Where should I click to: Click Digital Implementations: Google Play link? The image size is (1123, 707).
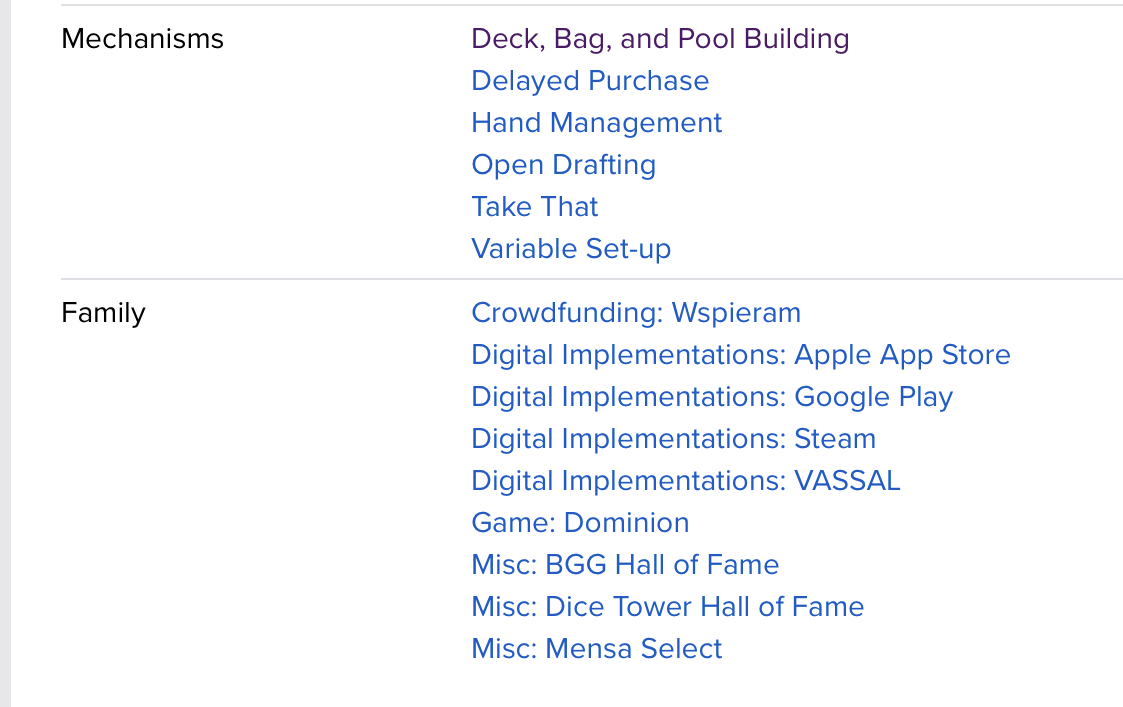click(712, 397)
